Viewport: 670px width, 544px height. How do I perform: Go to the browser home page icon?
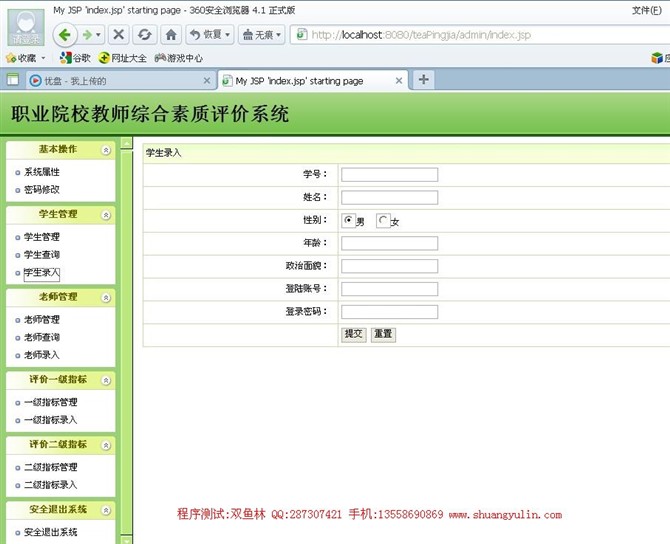(x=171, y=35)
